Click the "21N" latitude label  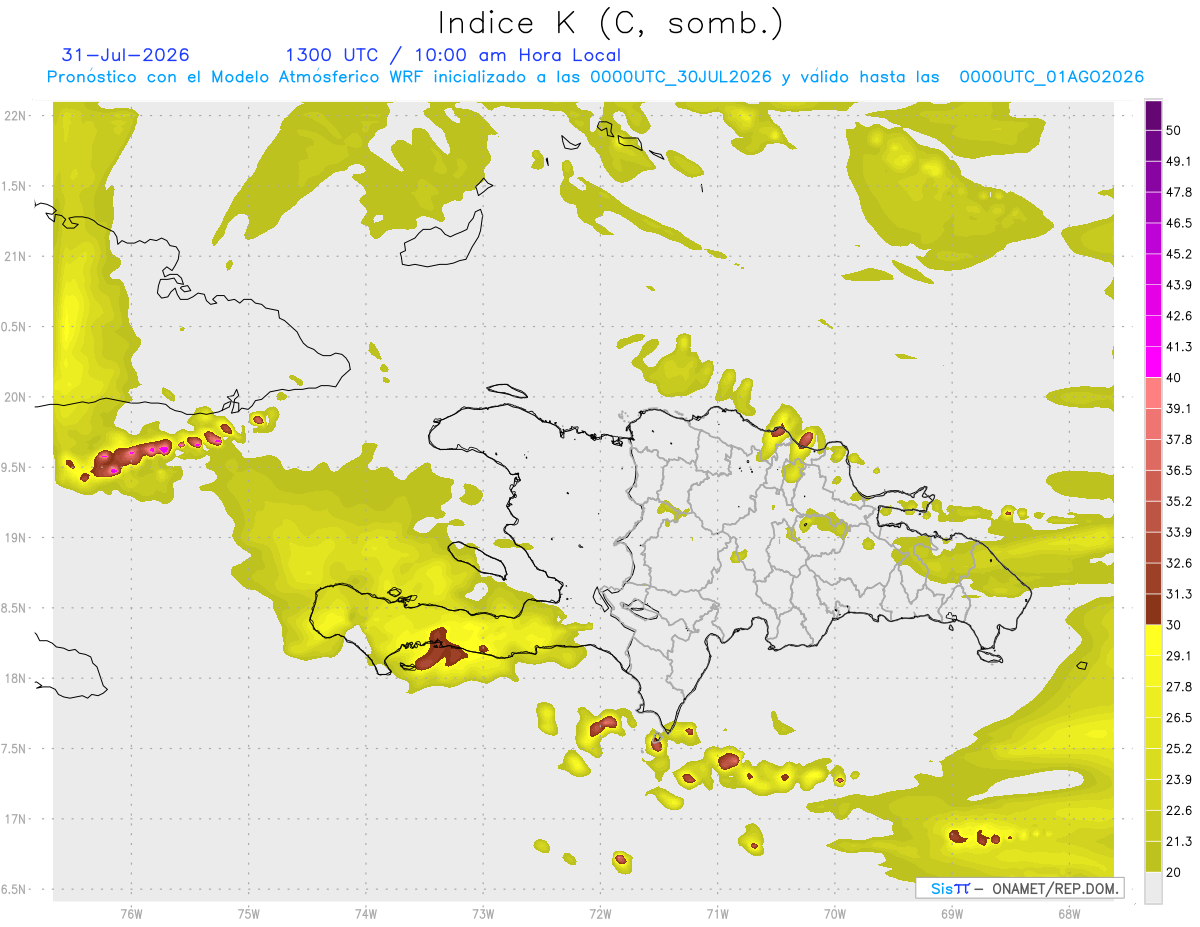coord(16,256)
